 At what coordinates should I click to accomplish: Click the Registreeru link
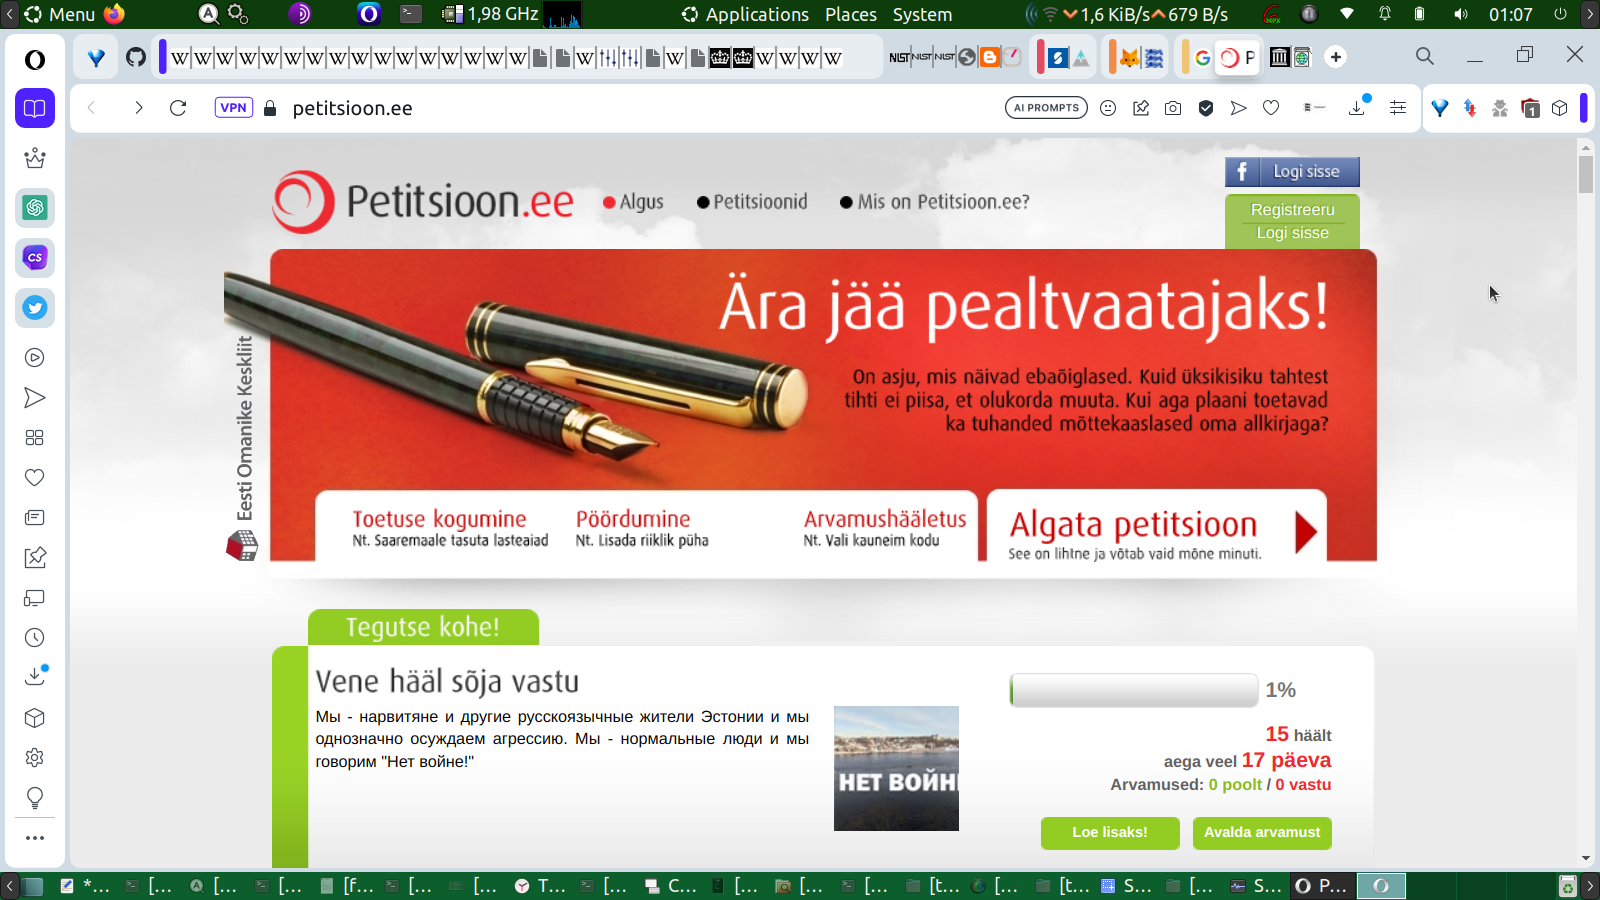click(1292, 210)
